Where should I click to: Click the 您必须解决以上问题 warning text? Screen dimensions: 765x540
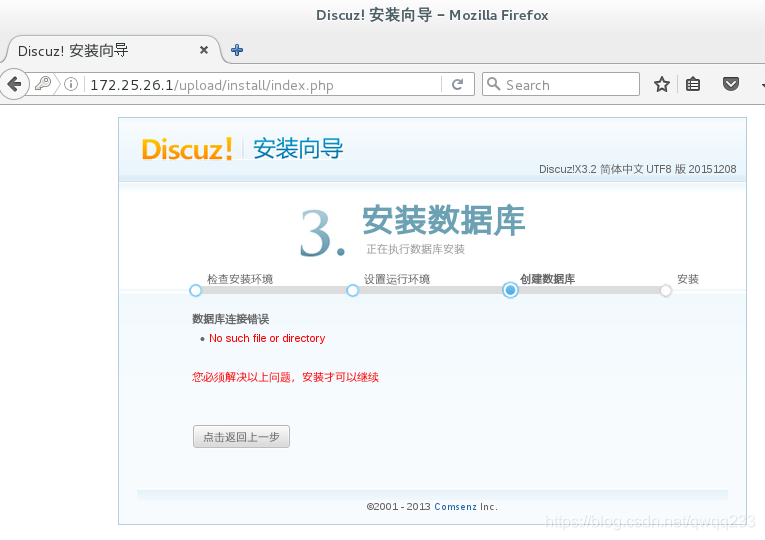pyautogui.click(x=285, y=377)
